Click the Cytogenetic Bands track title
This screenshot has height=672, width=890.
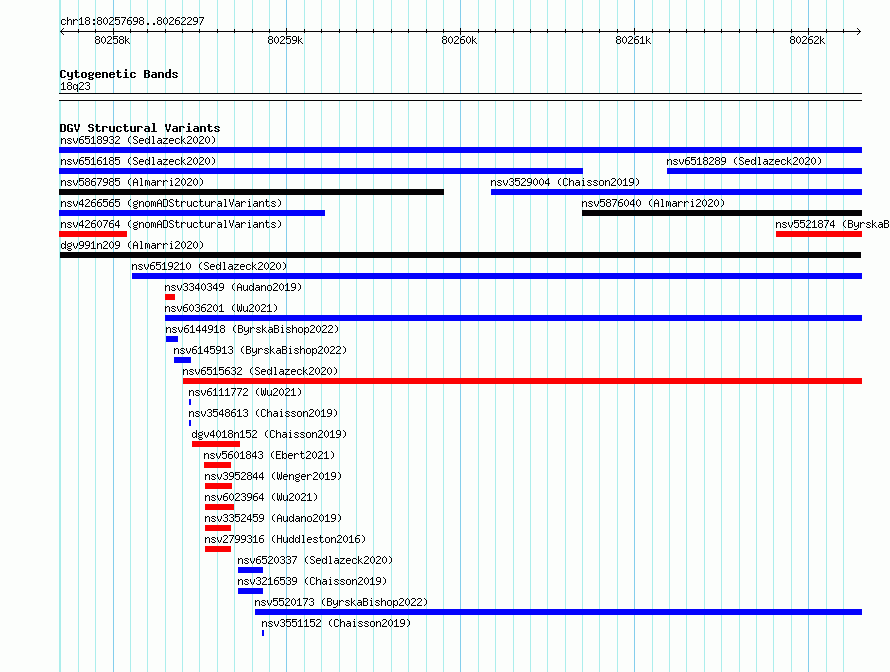click(119, 74)
